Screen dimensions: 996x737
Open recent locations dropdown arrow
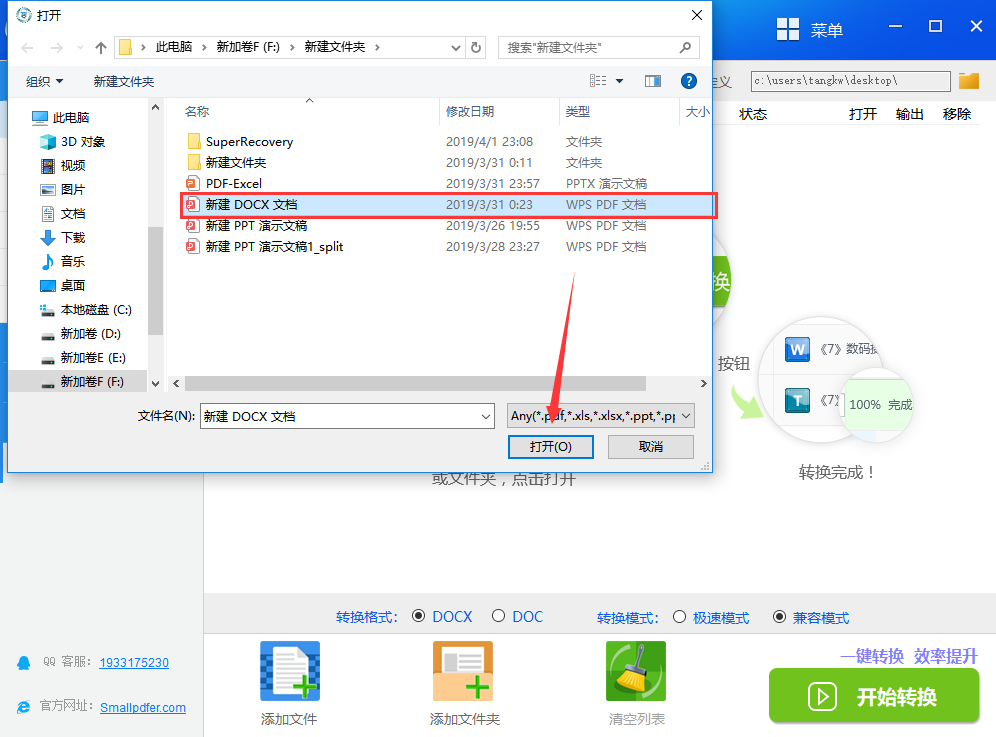(x=80, y=48)
